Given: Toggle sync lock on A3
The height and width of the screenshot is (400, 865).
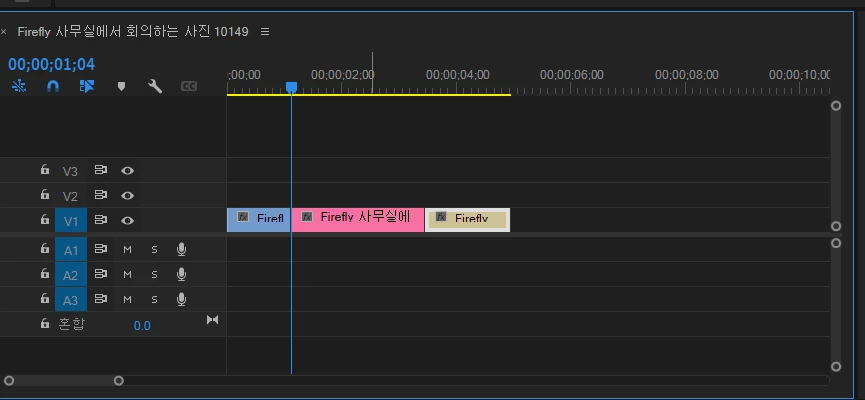Looking at the screenshot, I should tap(100, 298).
